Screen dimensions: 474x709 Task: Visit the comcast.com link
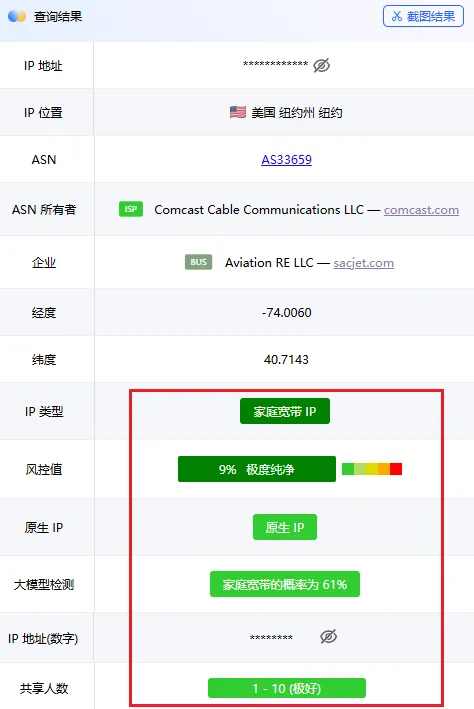[x=421, y=210]
